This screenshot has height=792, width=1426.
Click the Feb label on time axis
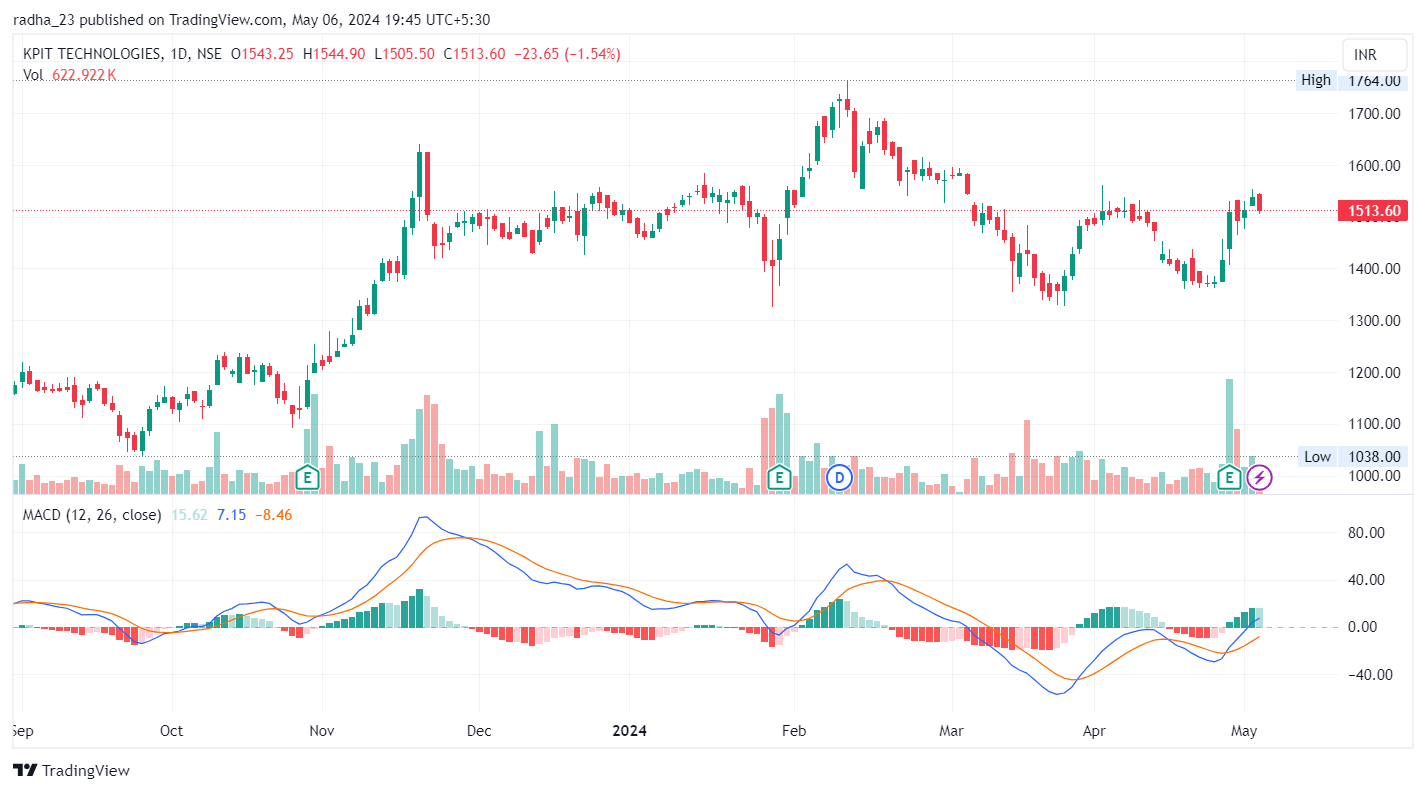[x=794, y=731]
